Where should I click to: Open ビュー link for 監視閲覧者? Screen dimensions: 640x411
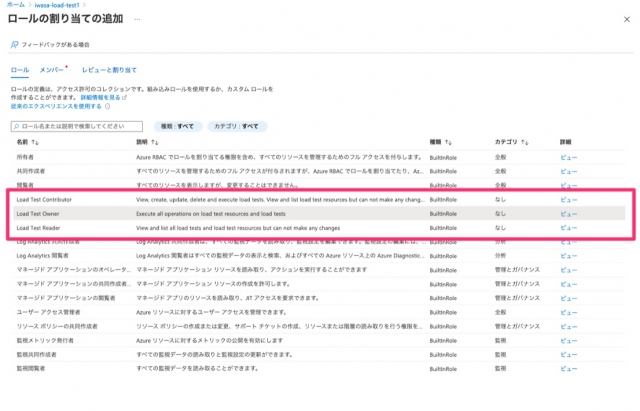(x=569, y=369)
